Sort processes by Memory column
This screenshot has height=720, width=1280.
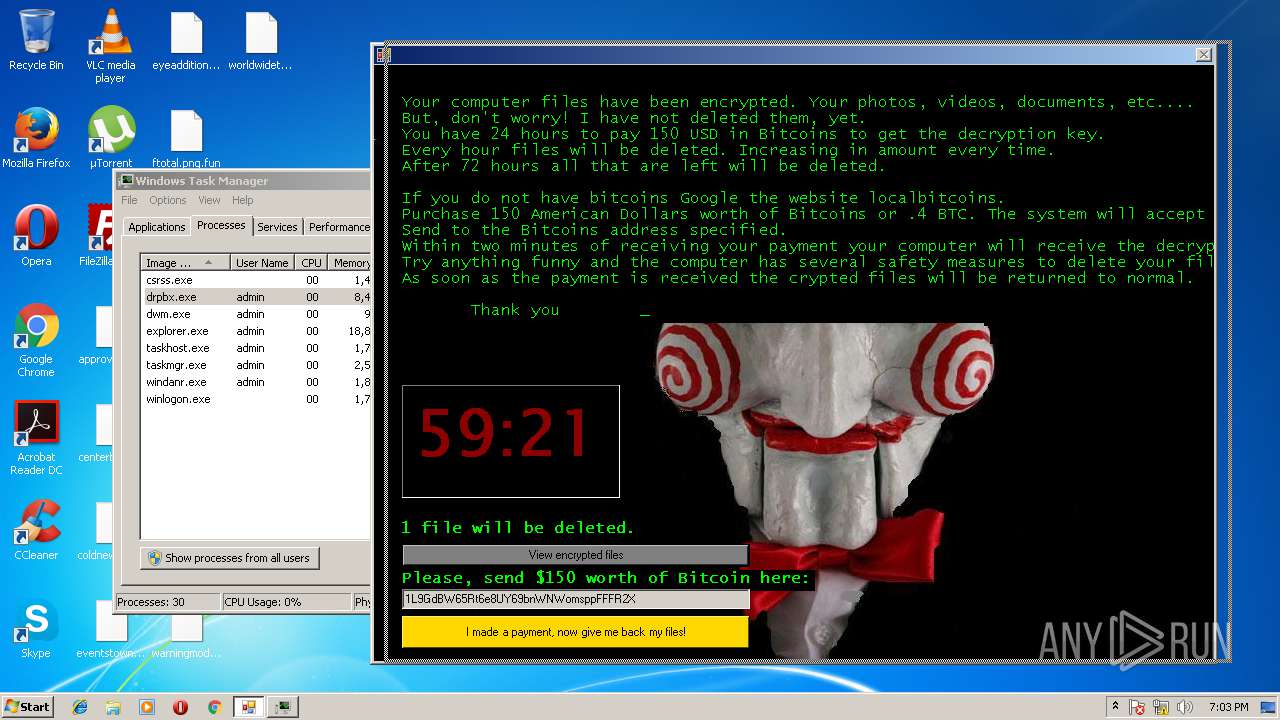350,263
